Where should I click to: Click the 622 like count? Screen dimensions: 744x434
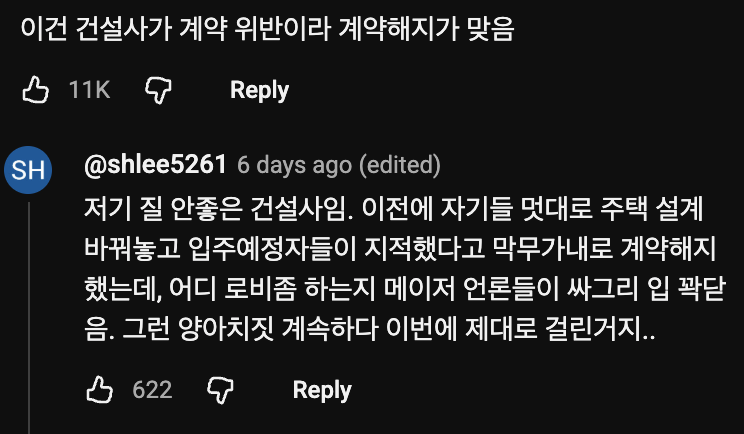[x=152, y=390]
